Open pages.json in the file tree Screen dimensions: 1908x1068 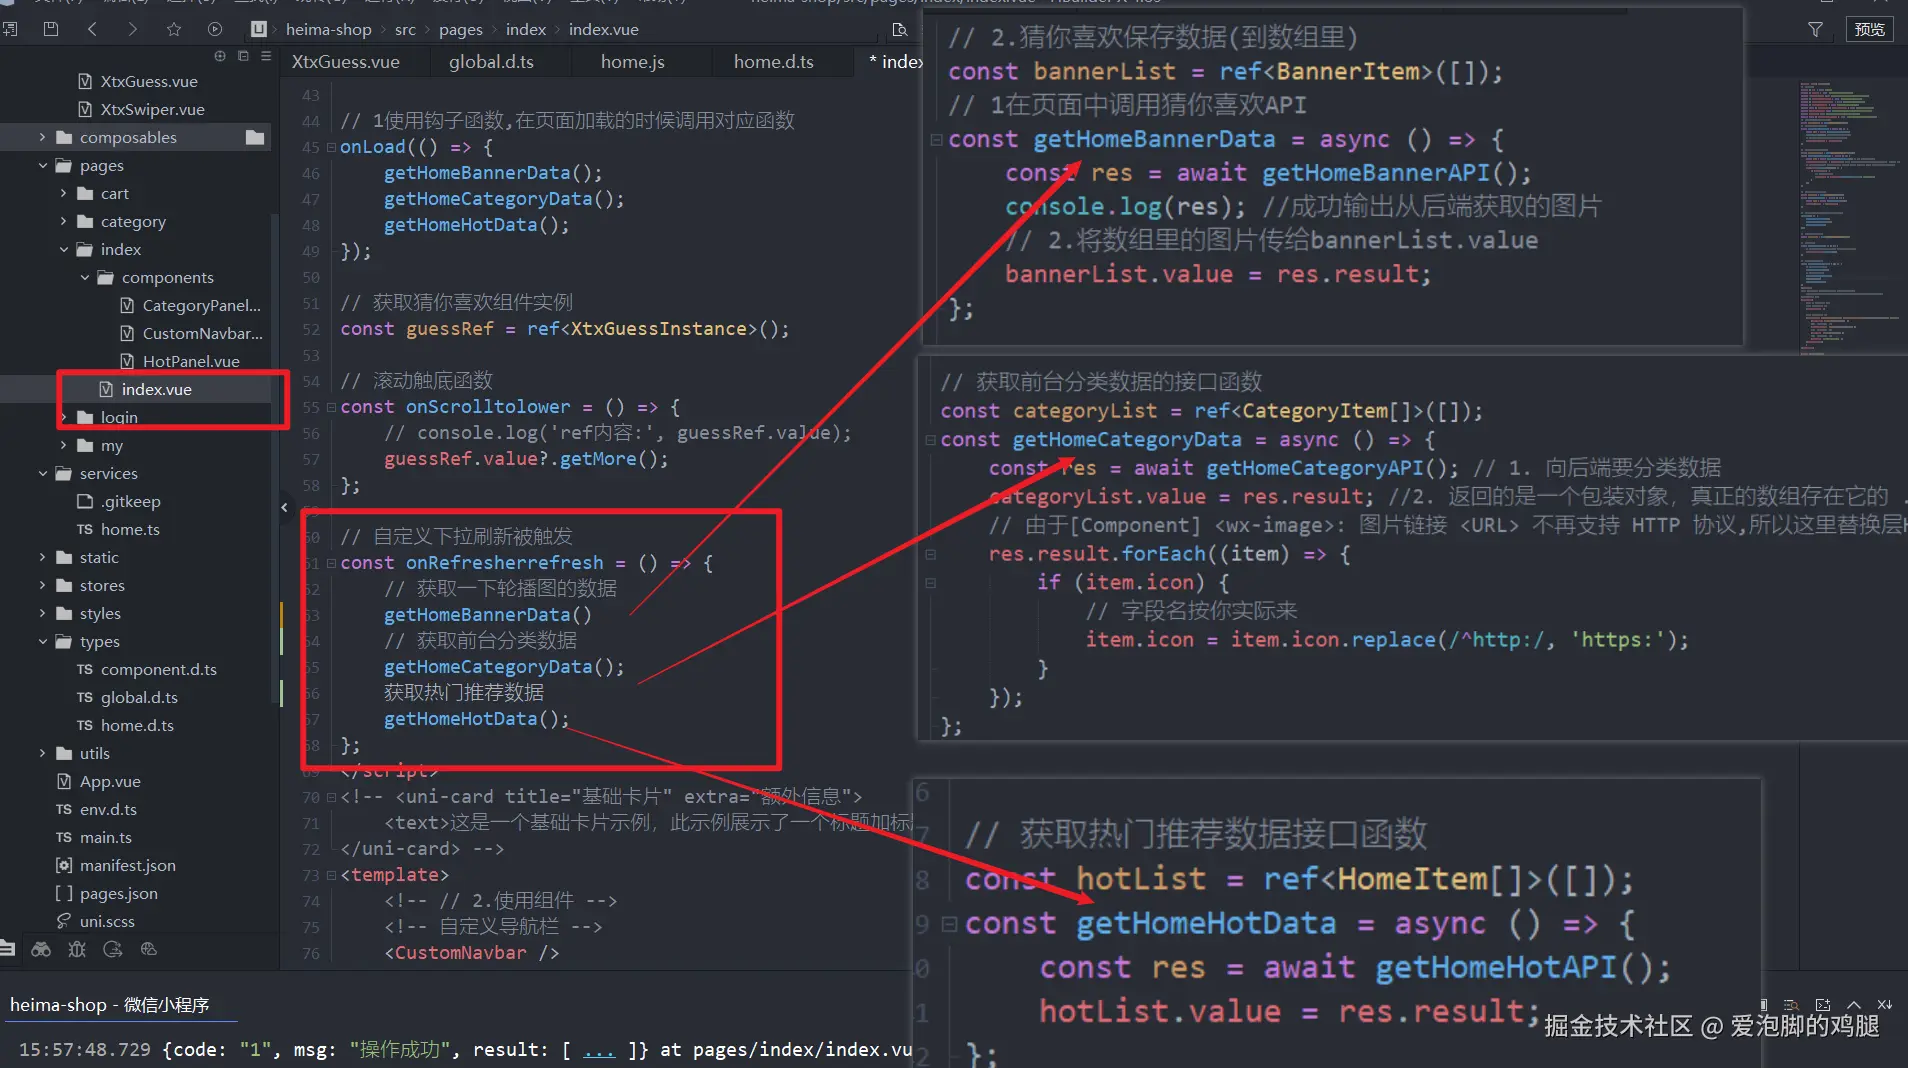tap(118, 893)
